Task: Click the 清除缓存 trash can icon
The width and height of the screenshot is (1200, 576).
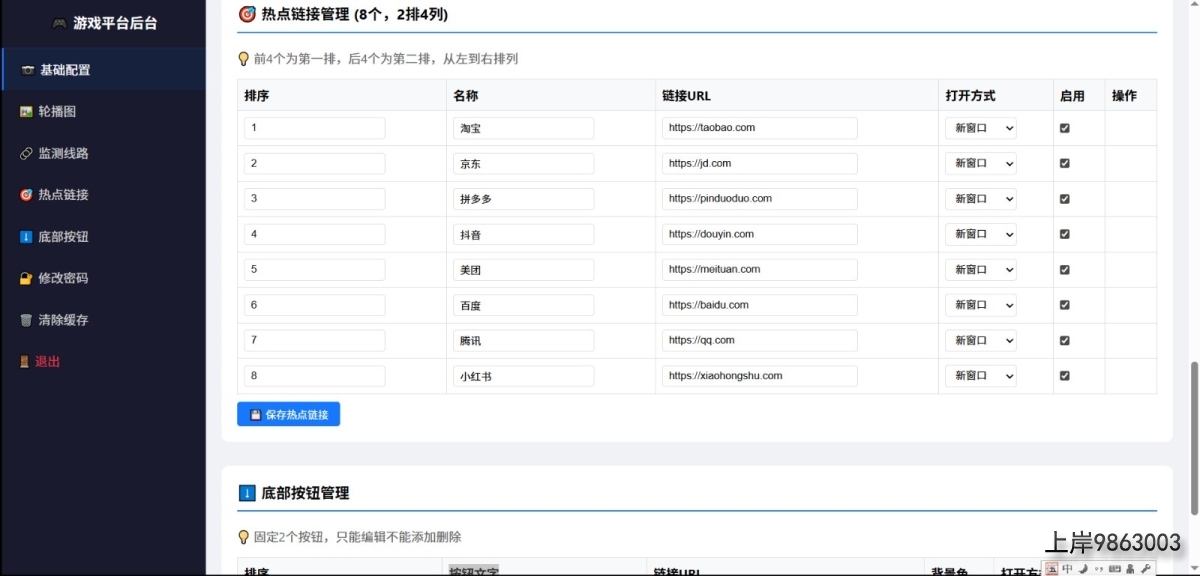Action: [x=26, y=320]
